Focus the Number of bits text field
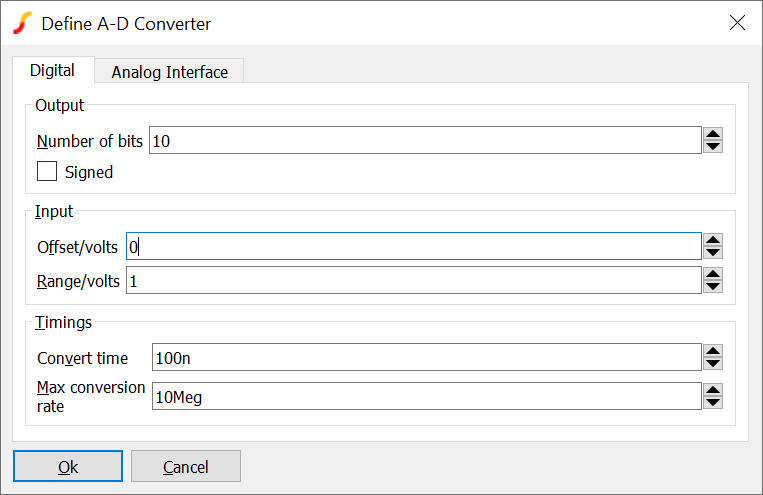Viewport: 763px width, 495px height. [x=424, y=141]
